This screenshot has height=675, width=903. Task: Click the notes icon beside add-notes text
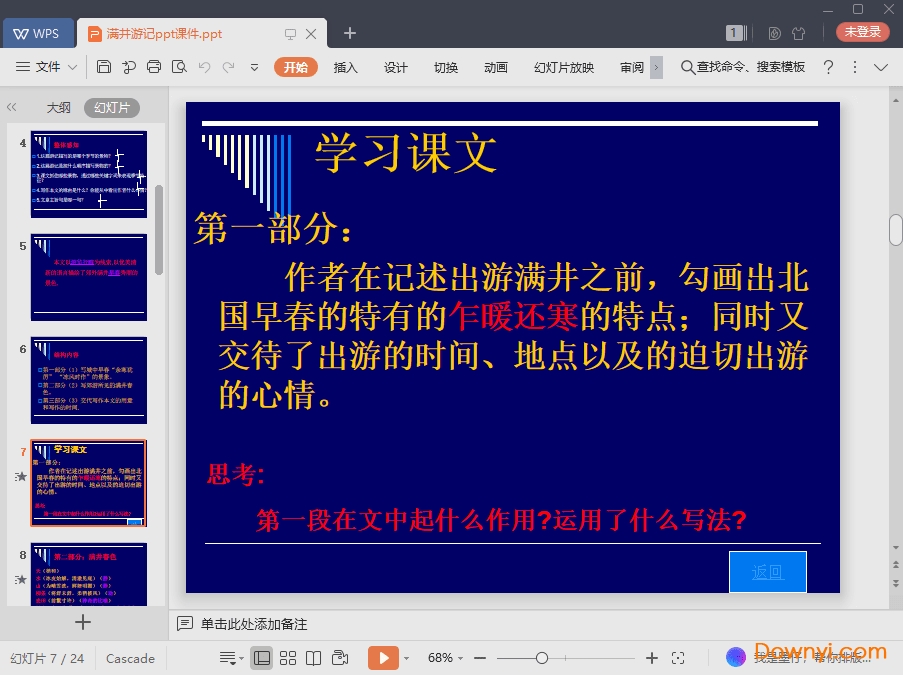click(185, 624)
